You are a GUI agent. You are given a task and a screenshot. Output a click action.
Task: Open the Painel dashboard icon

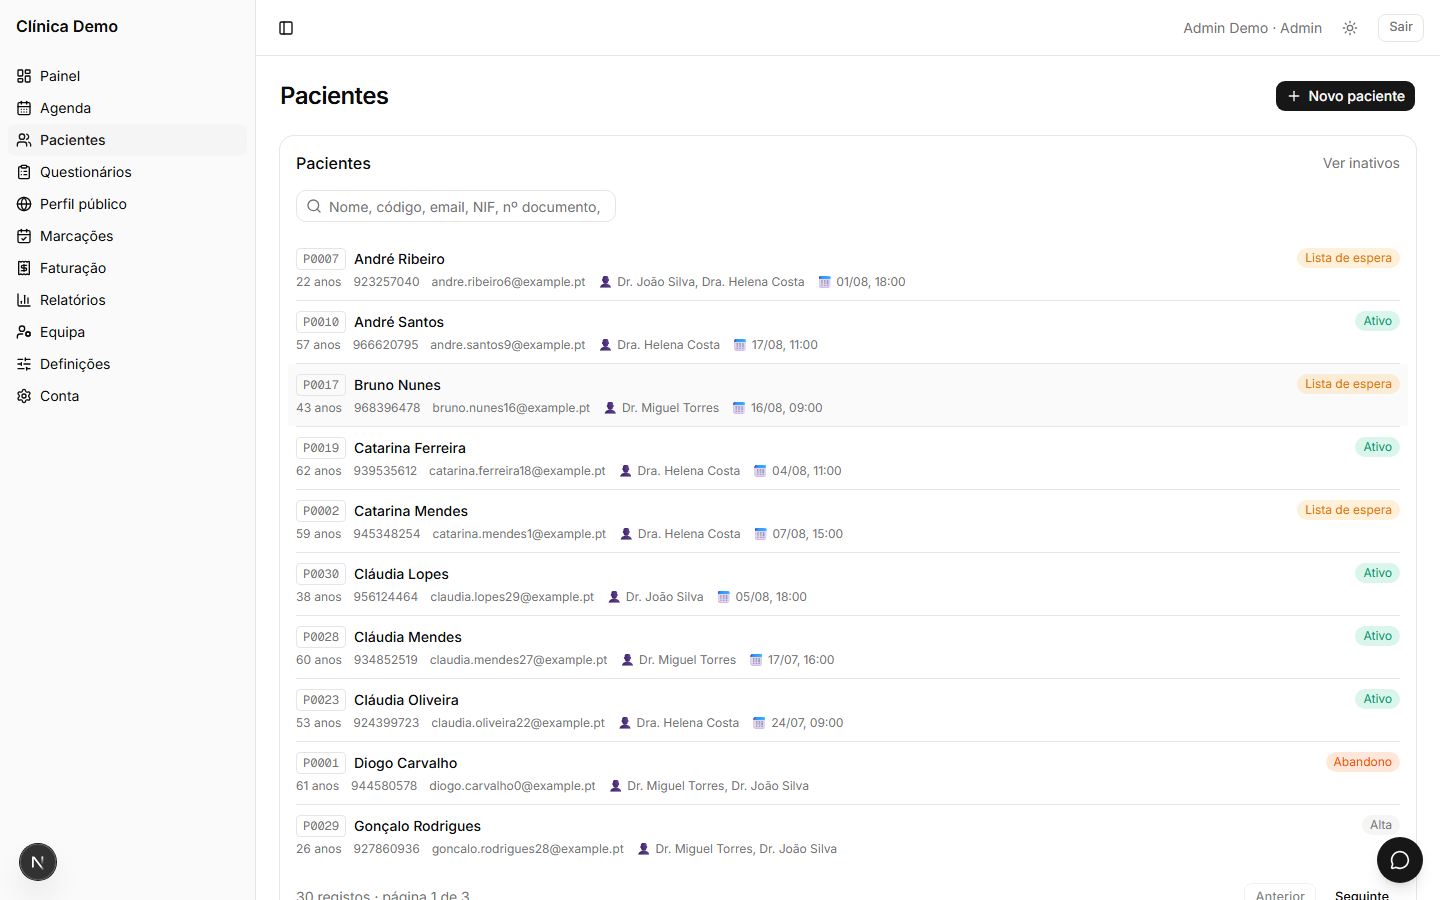[24, 76]
